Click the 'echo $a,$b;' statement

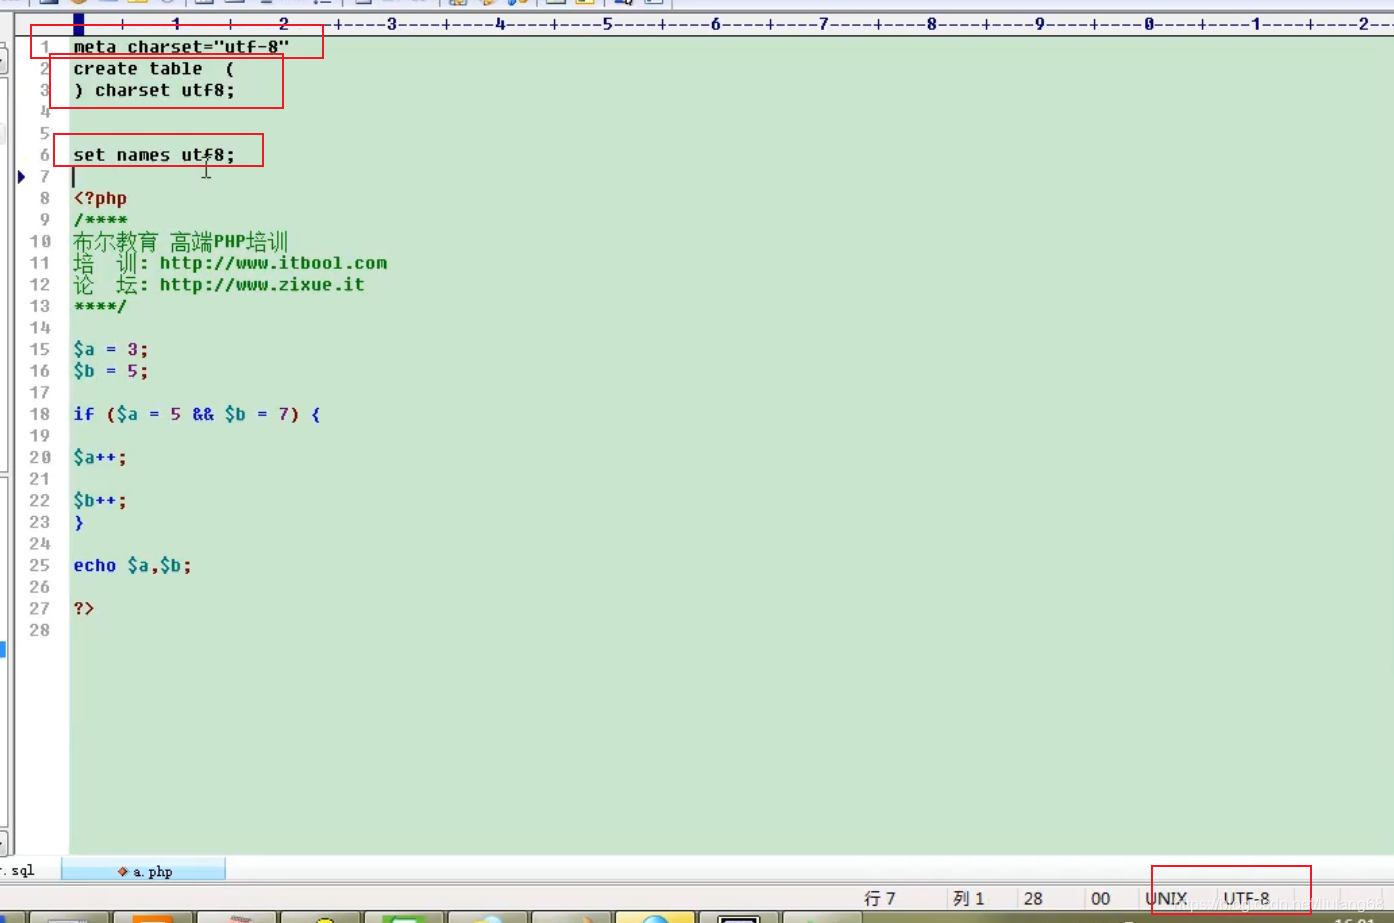pyautogui.click(x=132, y=566)
